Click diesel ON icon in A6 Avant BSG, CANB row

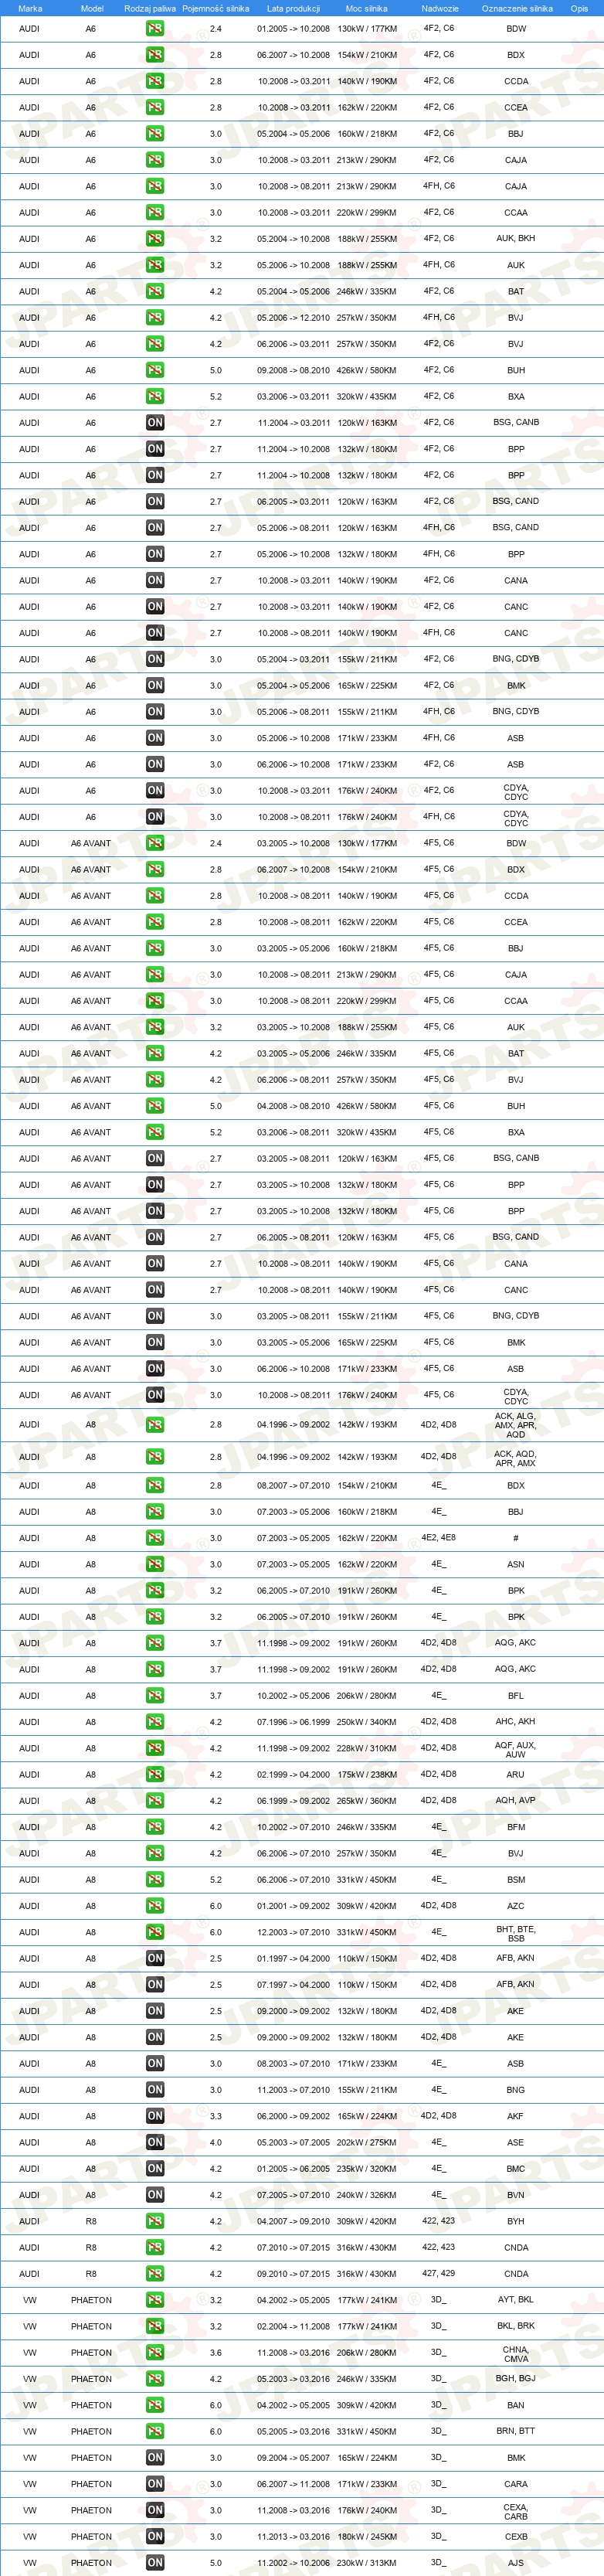tap(155, 1158)
